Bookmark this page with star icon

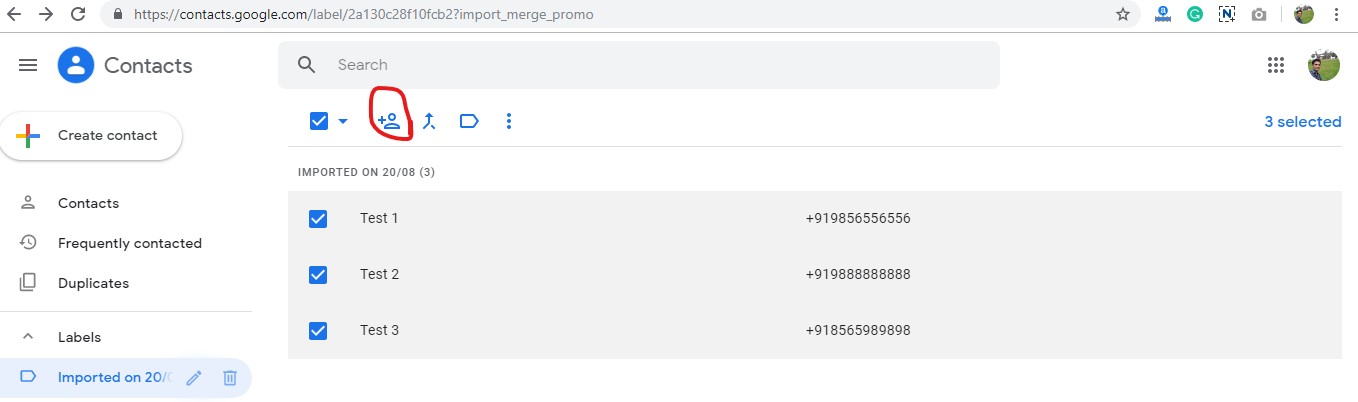(1123, 14)
